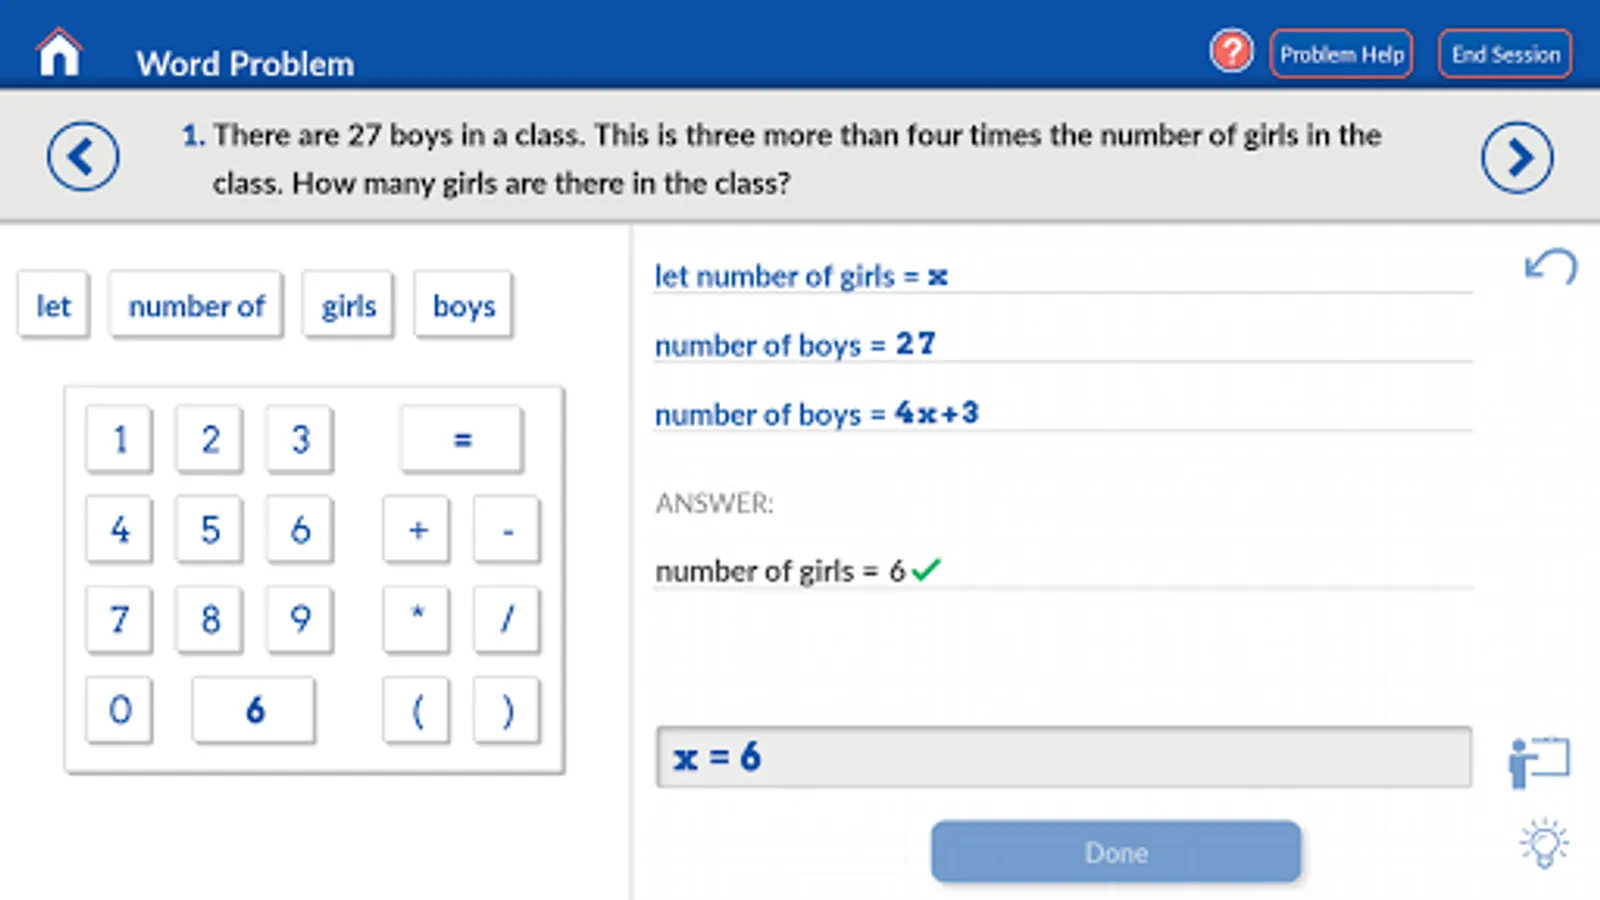Image resolution: width=1600 pixels, height=900 pixels.
Task: Tap keypad digit 6 in number grid
Action: click(300, 529)
